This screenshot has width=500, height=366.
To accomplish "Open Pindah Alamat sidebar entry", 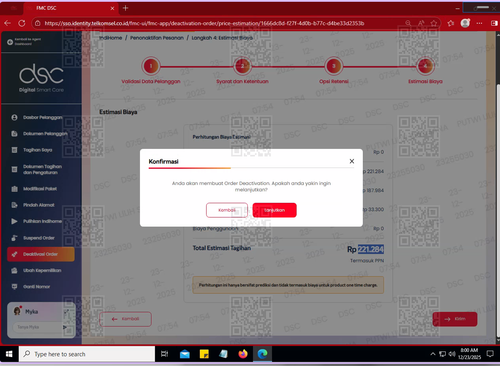I will click(x=39, y=205).
